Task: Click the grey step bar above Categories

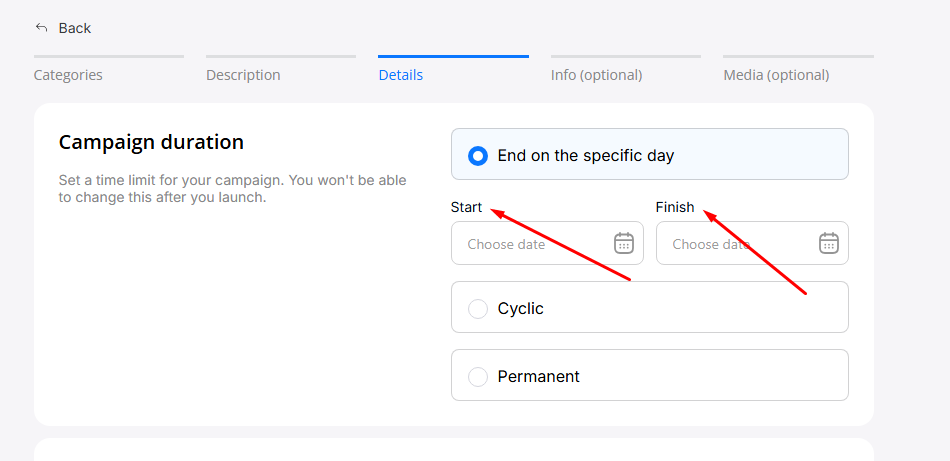Action: coord(108,56)
